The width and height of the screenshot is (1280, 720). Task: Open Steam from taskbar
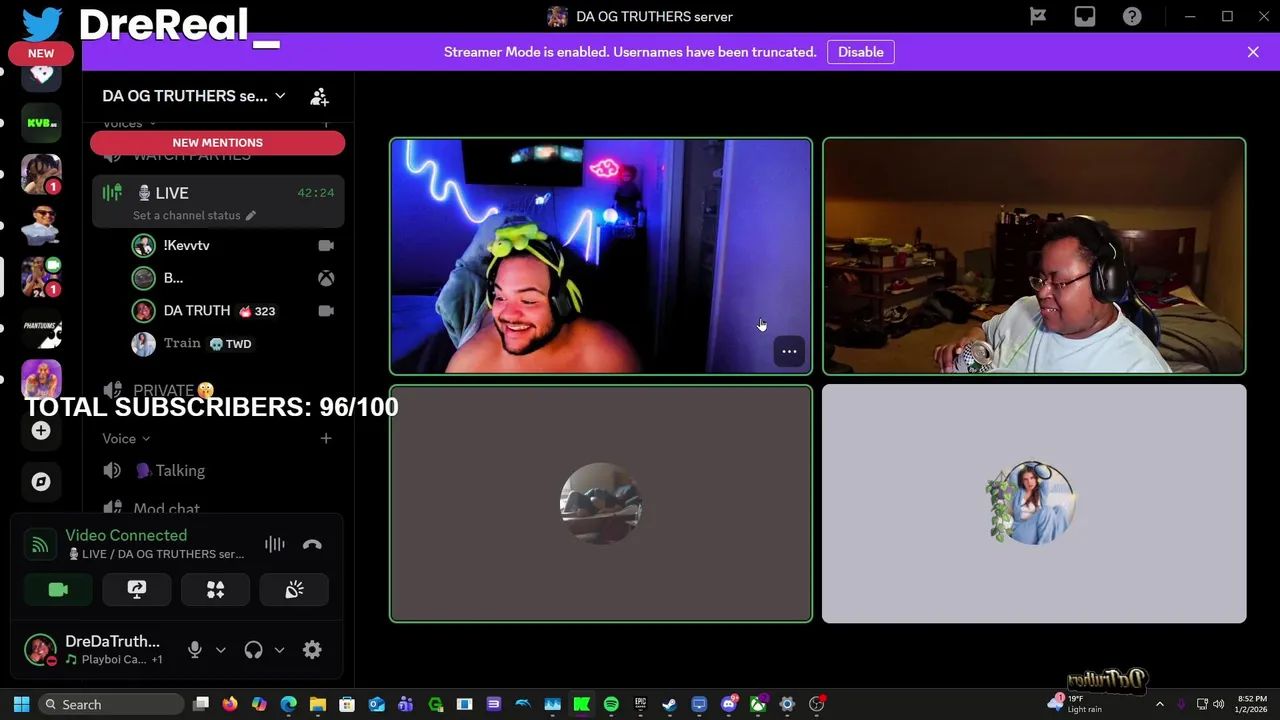pyautogui.click(x=669, y=704)
